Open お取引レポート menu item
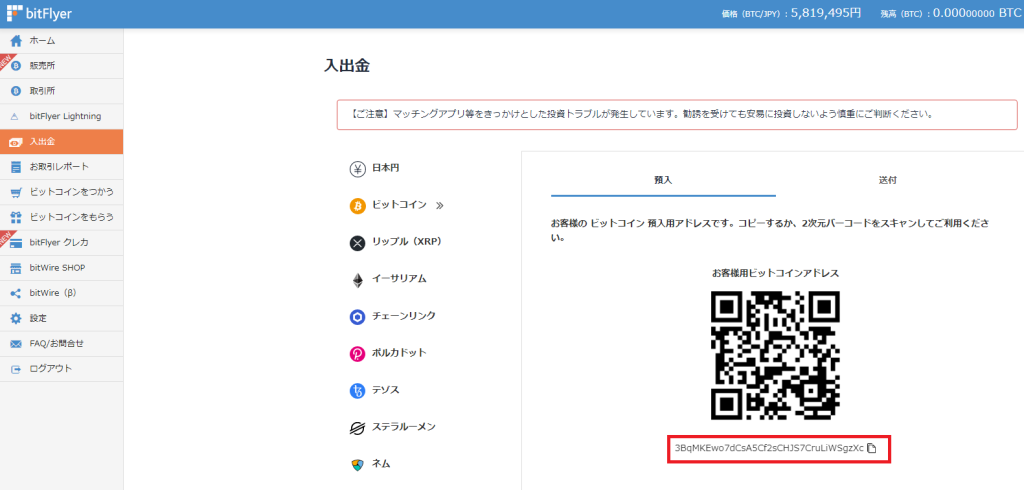Image resolution: width=1024 pixels, height=490 pixels. coord(61,167)
